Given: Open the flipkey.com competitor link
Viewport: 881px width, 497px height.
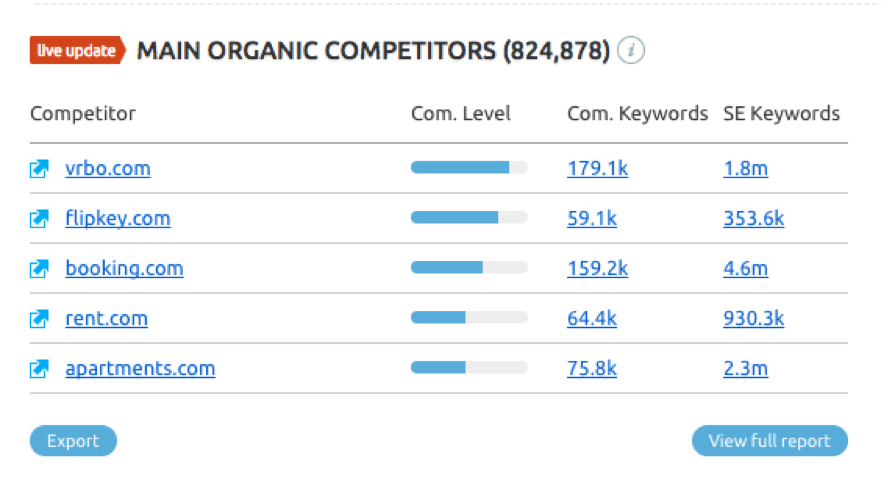Looking at the screenshot, I should [118, 218].
